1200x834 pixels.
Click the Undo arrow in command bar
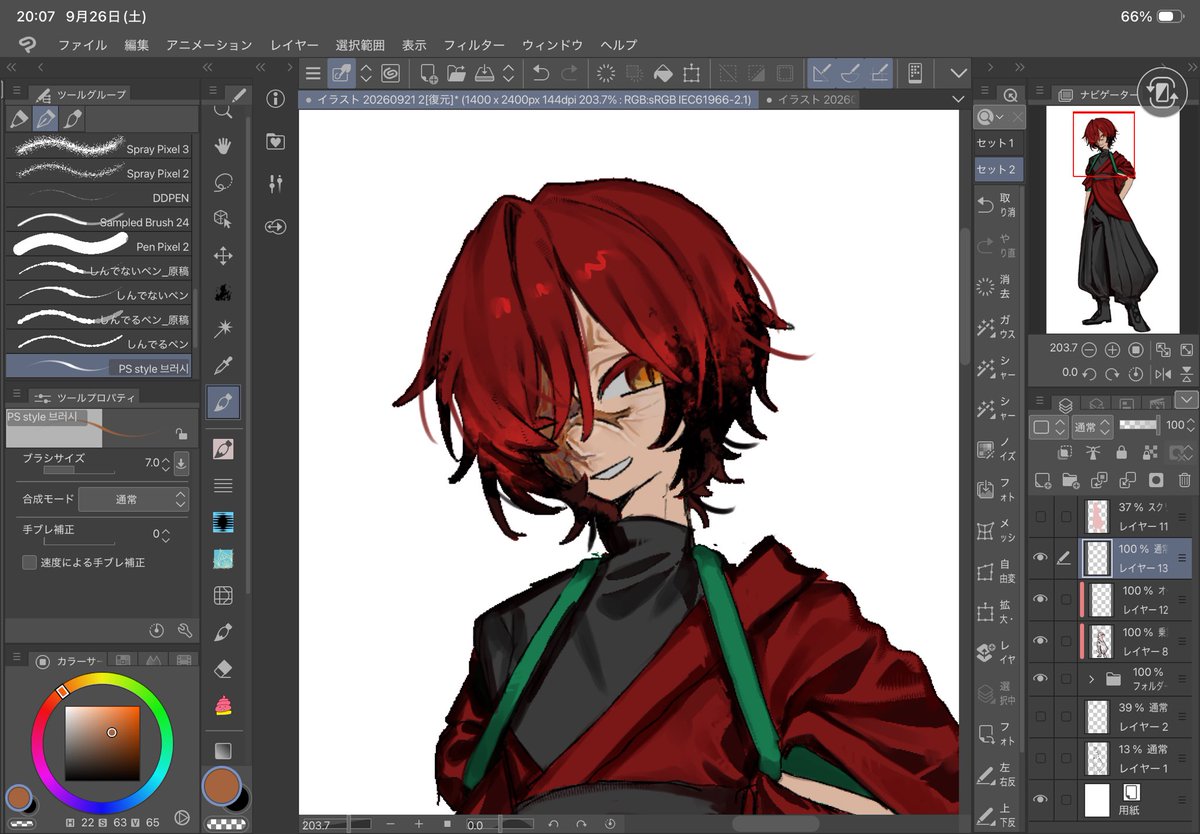pyautogui.click(x=540, y=73)
